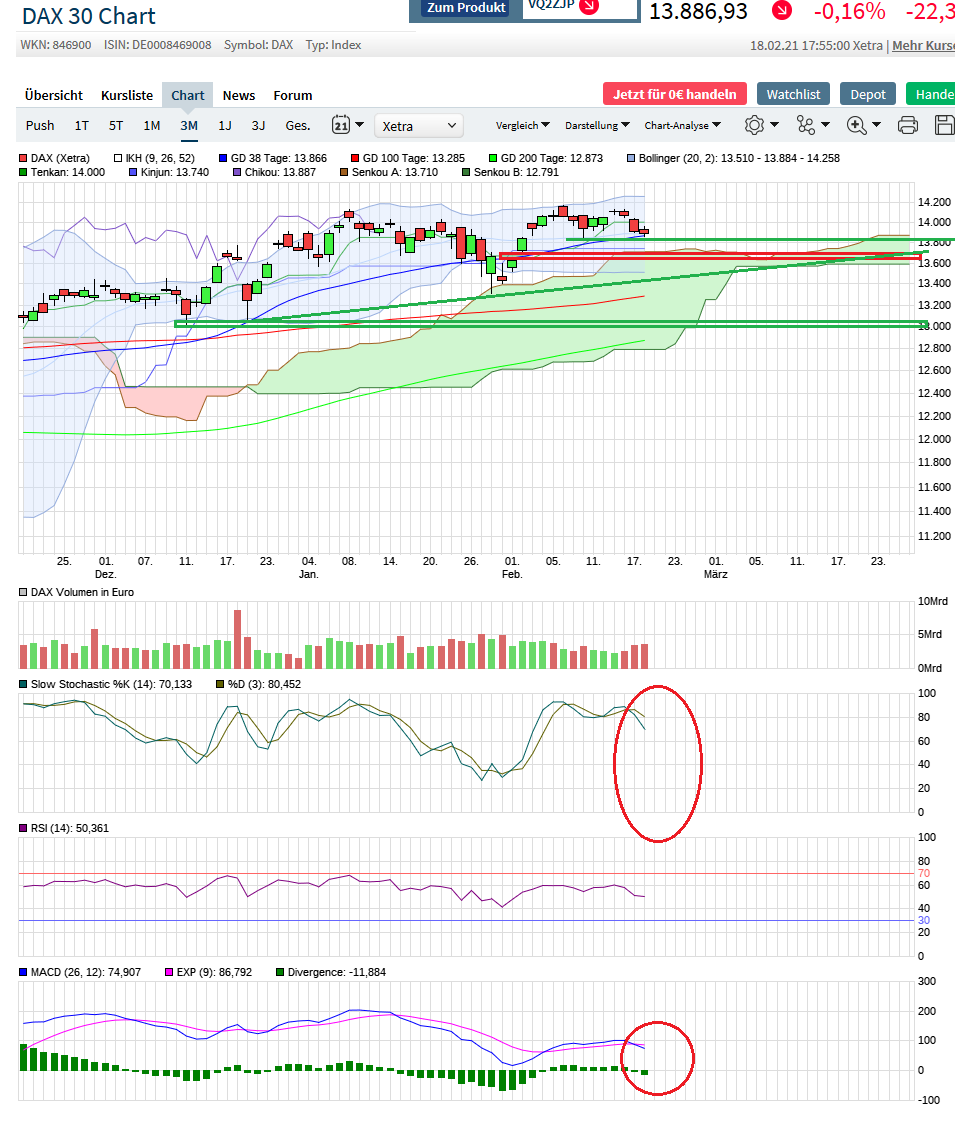
Task: Open the chart settings gear icon
Action: (754, 125)
